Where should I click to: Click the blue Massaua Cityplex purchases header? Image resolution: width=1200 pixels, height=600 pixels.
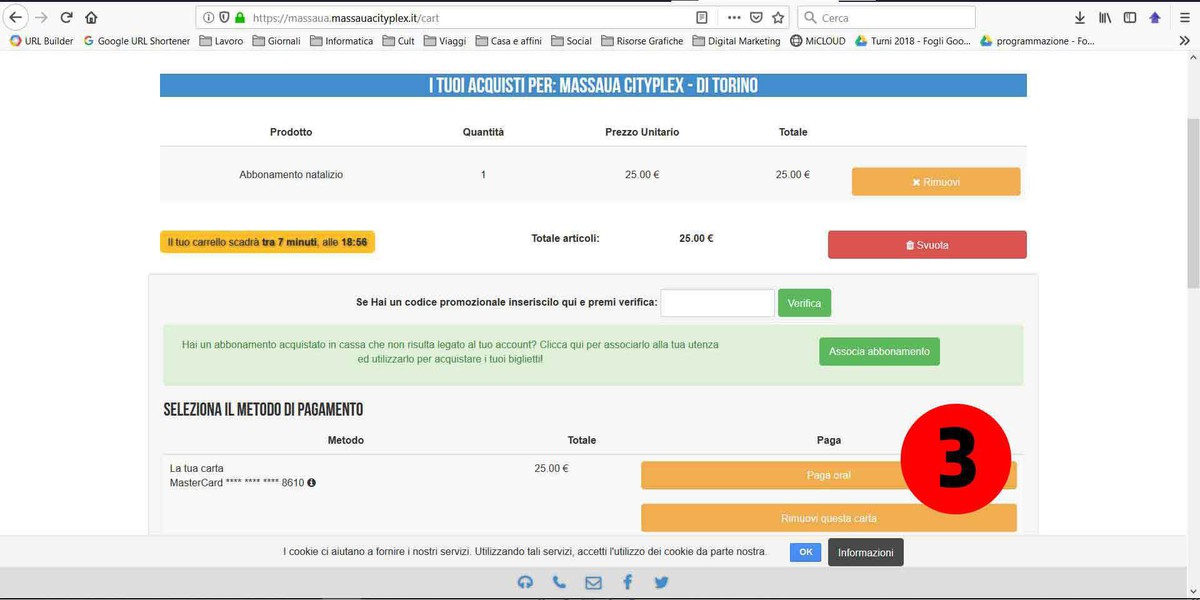pos(593,86)
